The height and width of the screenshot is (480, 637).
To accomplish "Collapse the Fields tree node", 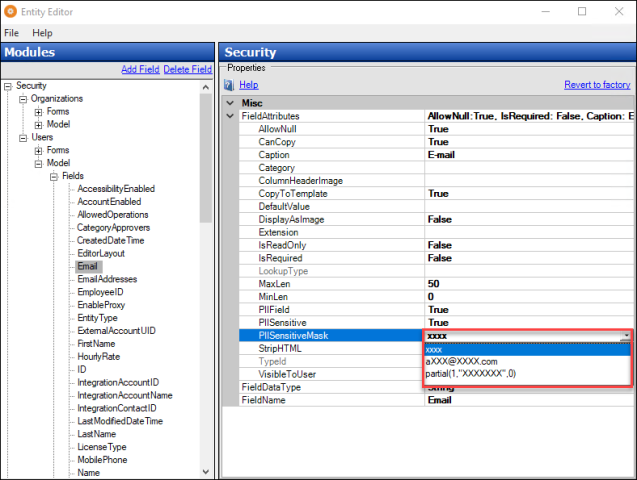I will coord(54,177).
